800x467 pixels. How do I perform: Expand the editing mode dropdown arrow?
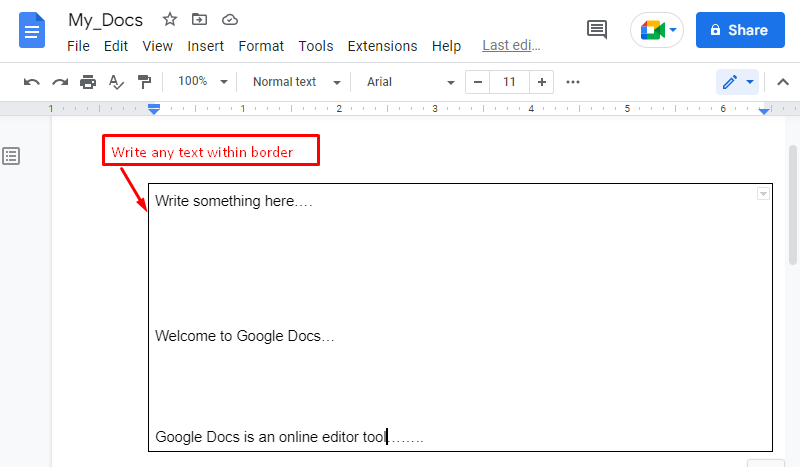750,82
